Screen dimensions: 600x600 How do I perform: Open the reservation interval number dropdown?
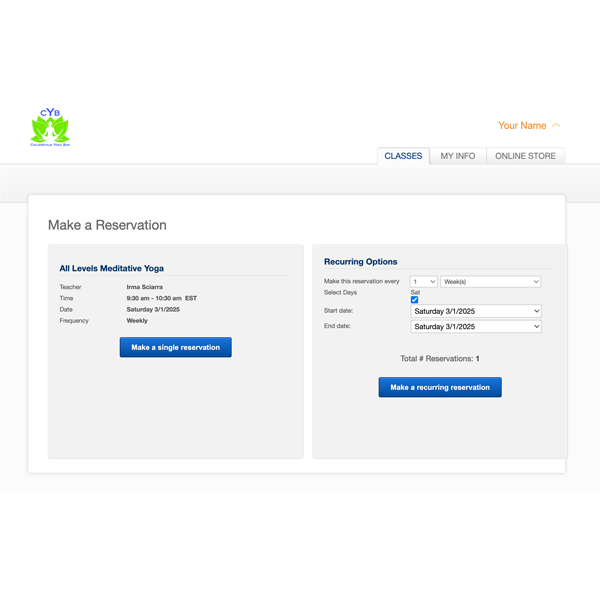pyautogui.click(x=423, y=282)
